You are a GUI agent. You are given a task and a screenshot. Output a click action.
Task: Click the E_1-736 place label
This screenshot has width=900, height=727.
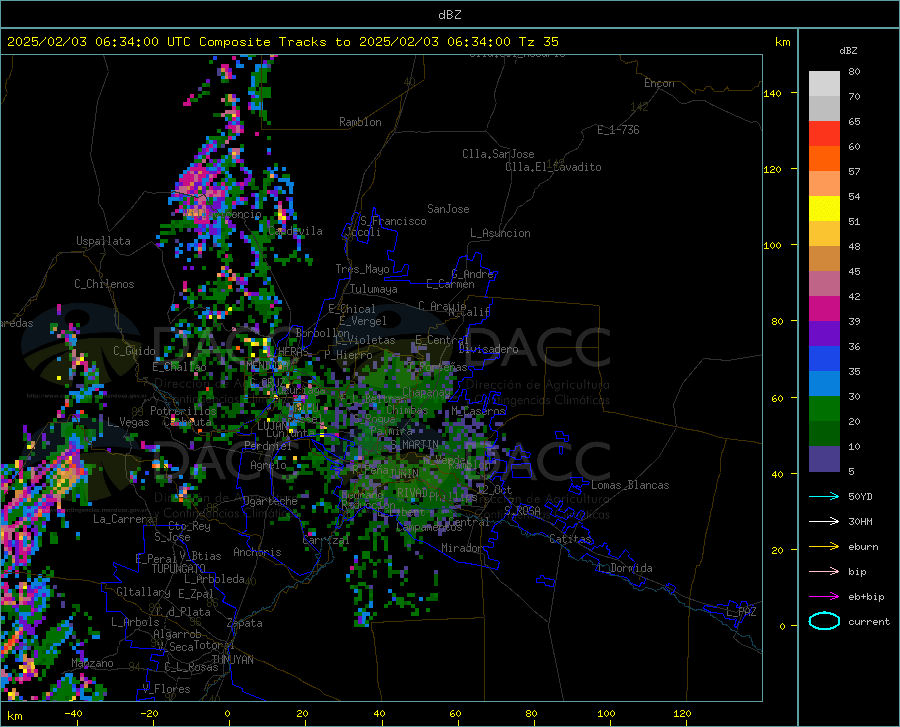tap(618, 130)
